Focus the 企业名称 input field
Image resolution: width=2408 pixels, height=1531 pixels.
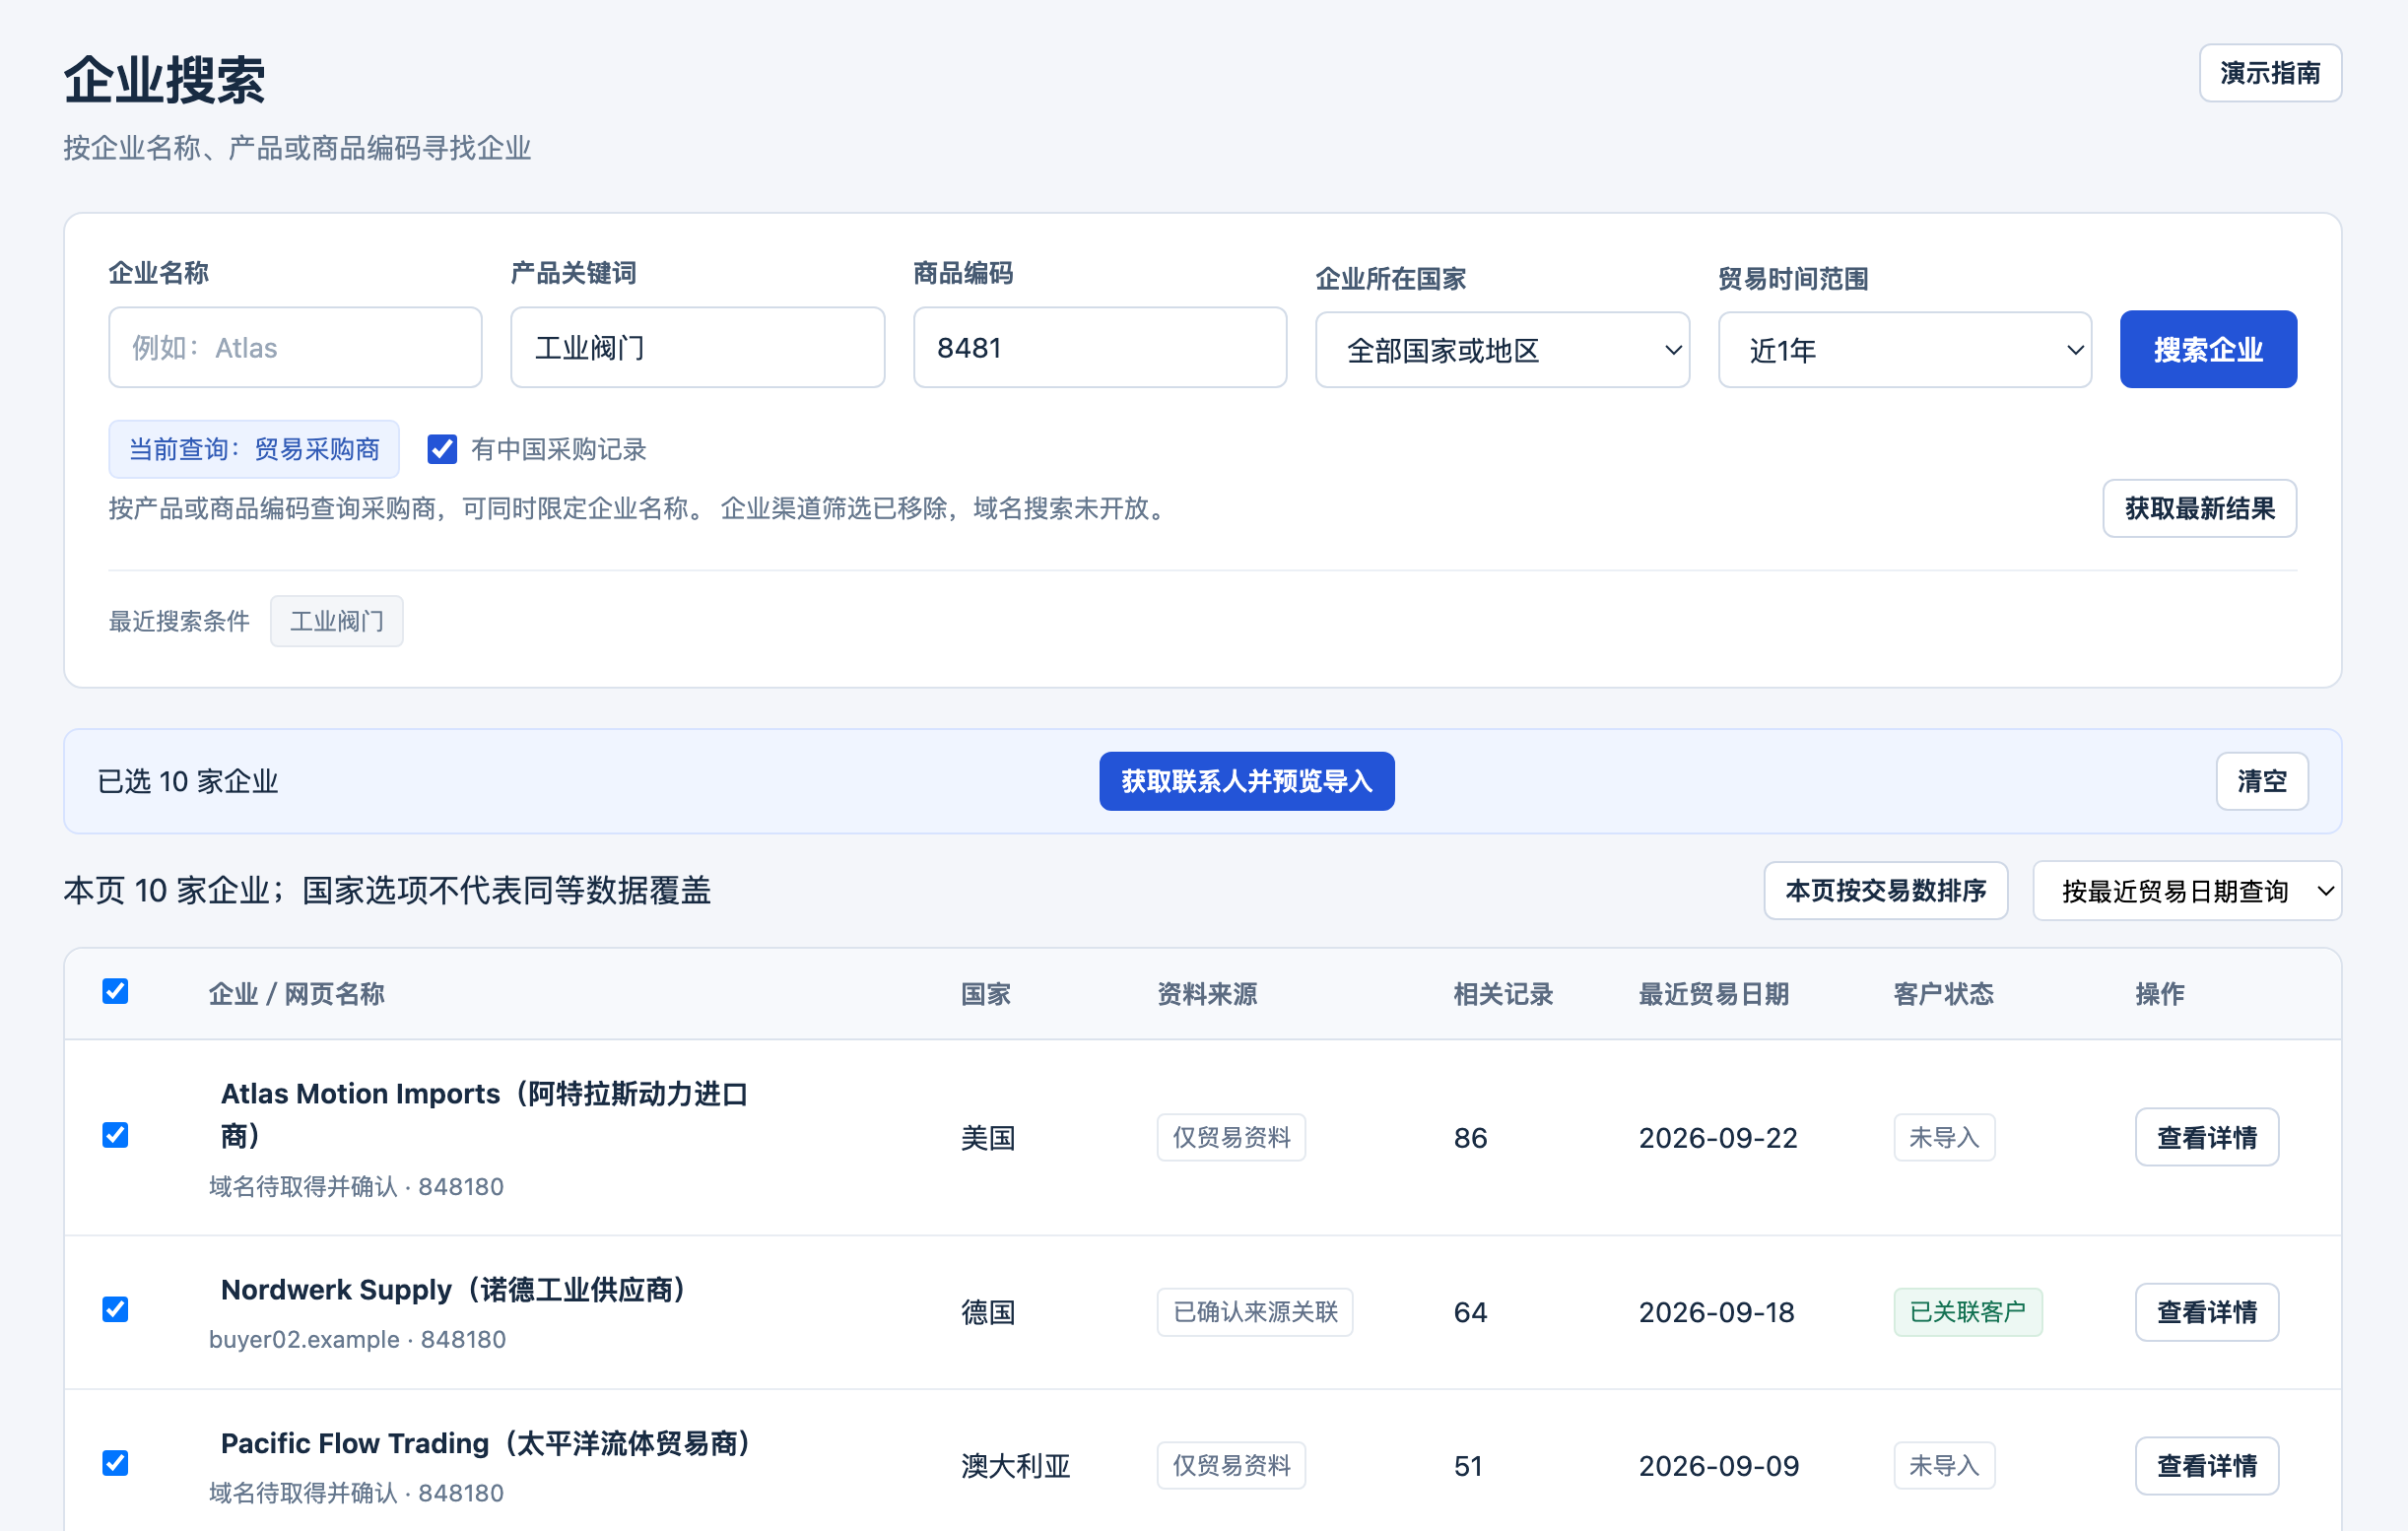(295, 348)
